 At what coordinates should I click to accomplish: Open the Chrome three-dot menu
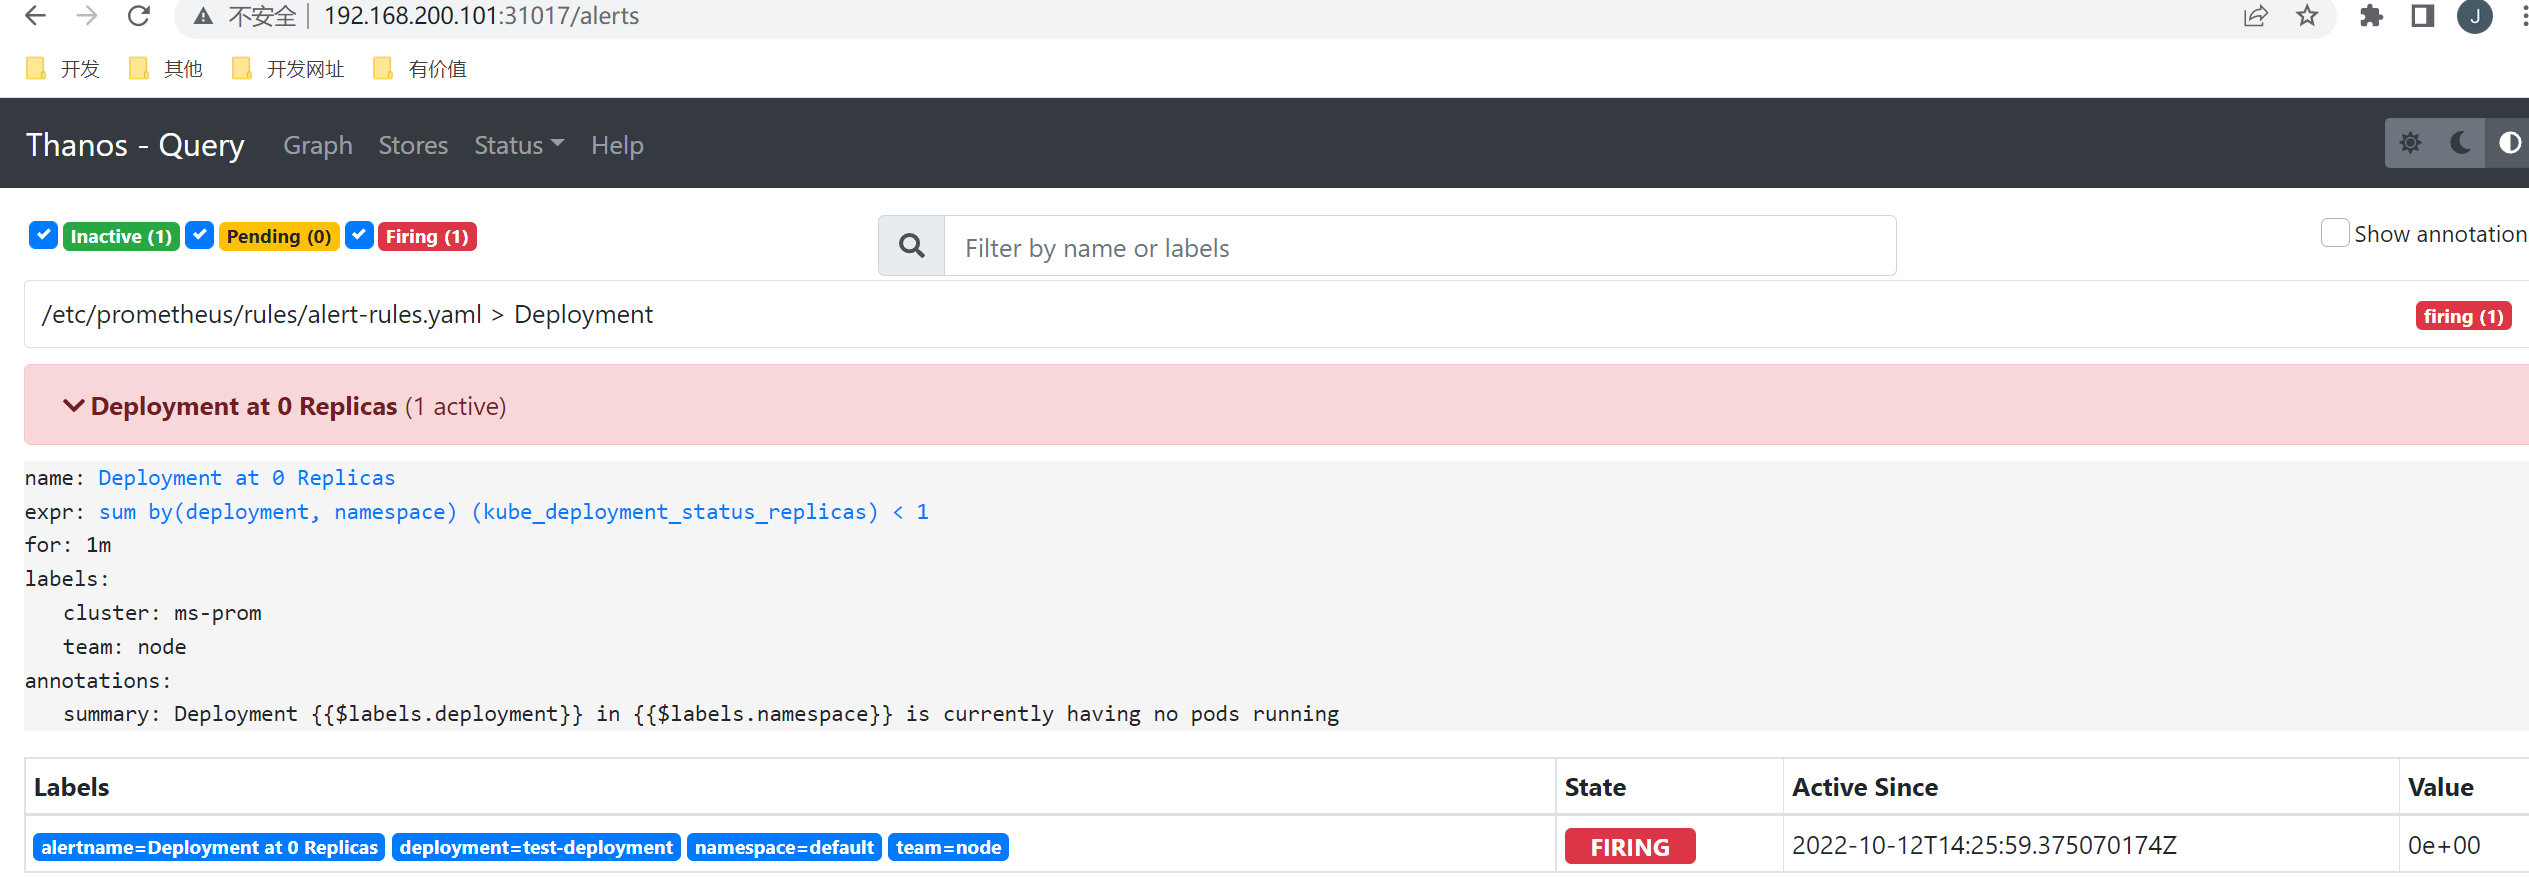click(x=2523, y=16)
